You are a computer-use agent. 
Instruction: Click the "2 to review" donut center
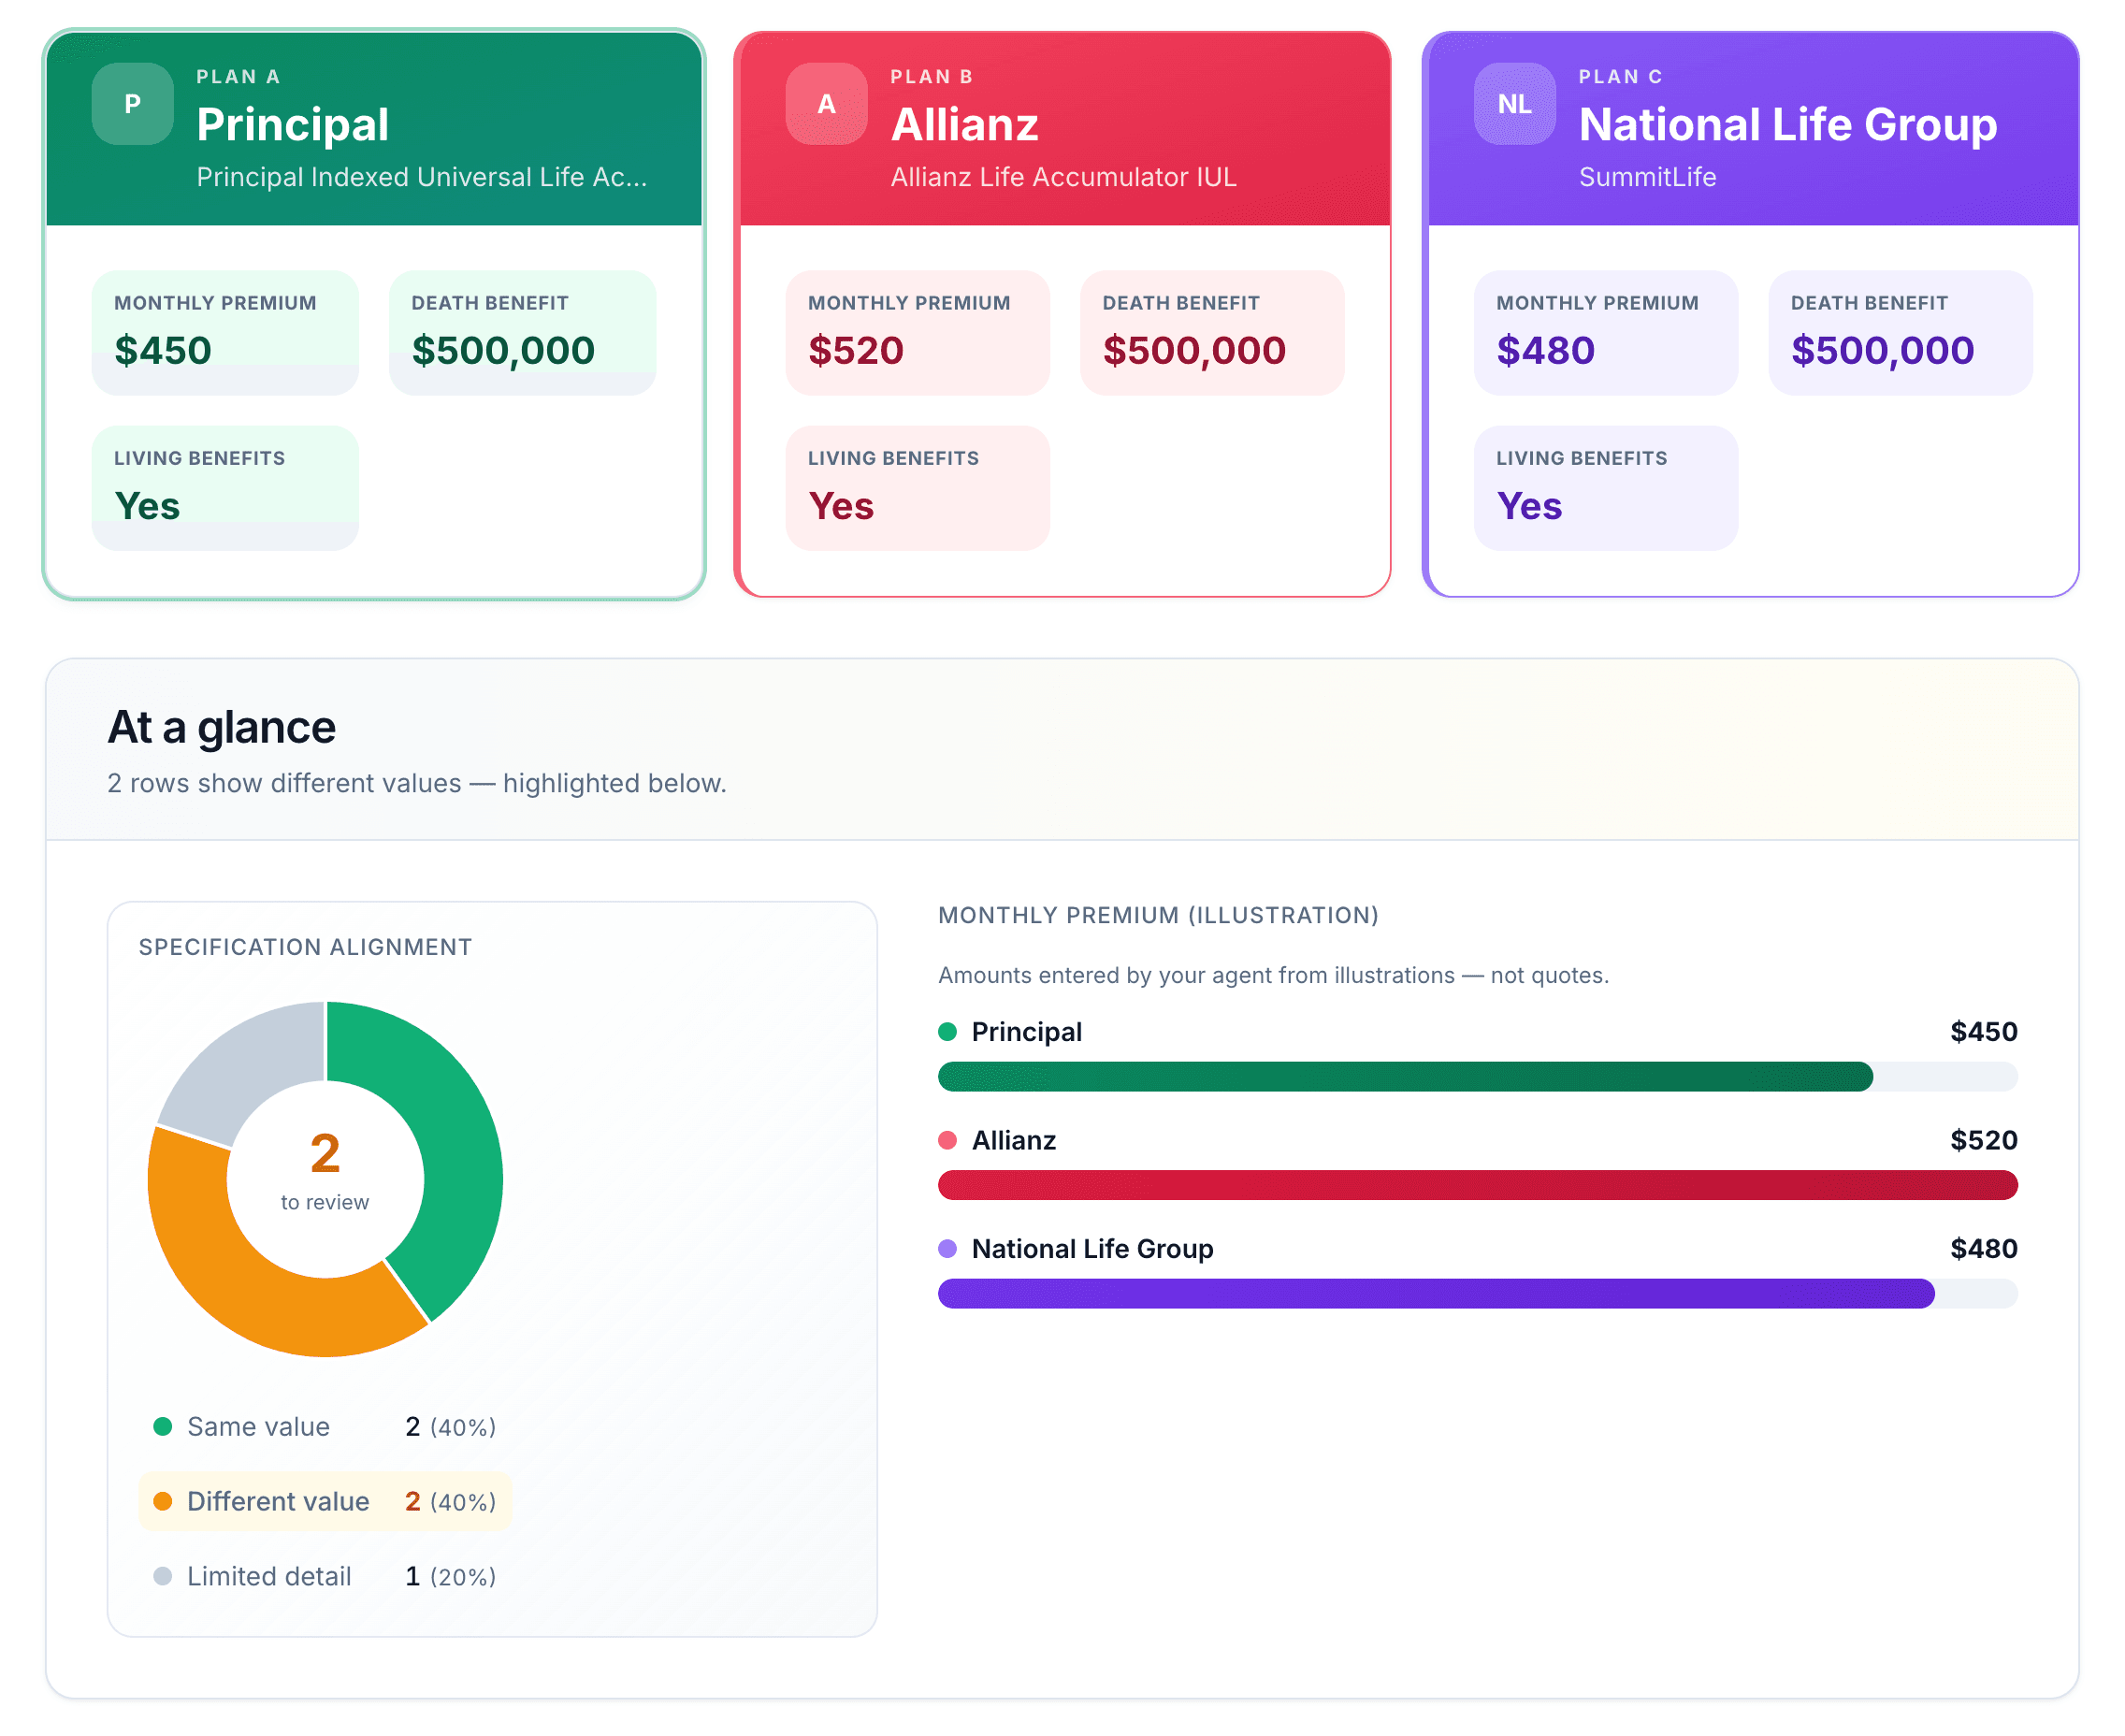coord(325,1170)
